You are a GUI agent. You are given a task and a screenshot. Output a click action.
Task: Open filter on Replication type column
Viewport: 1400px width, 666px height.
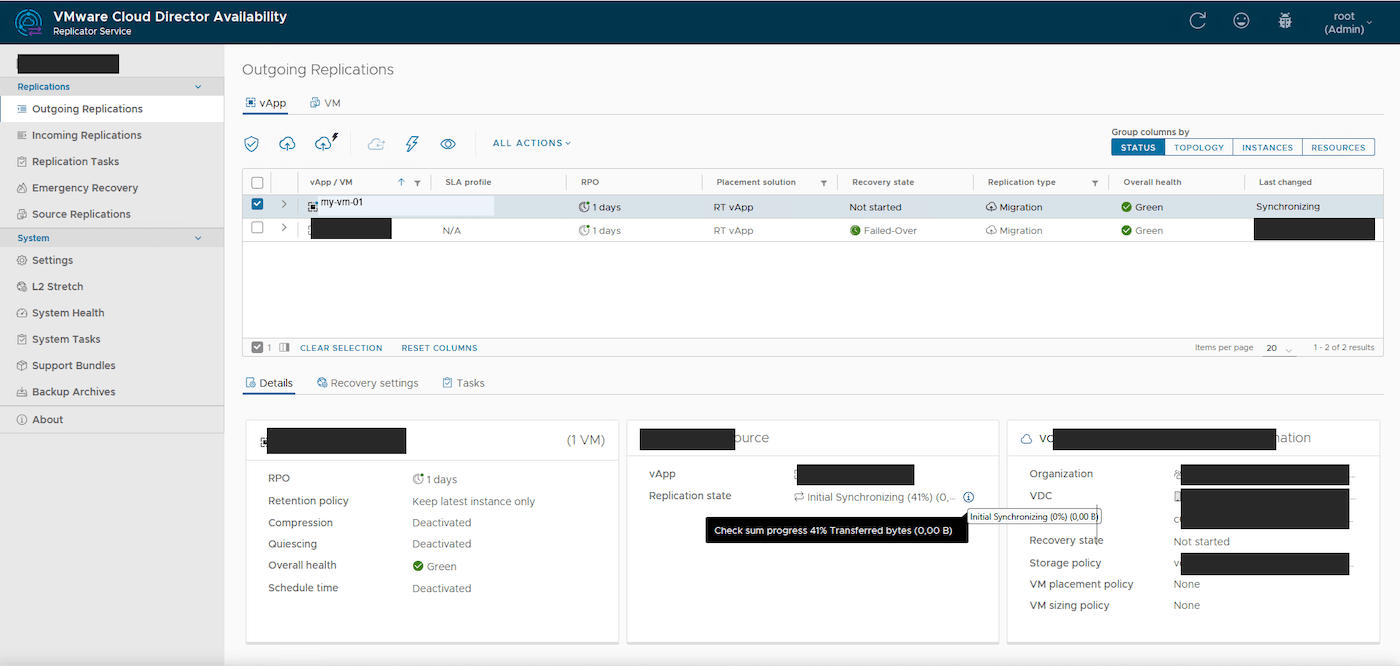(1095, 183)
